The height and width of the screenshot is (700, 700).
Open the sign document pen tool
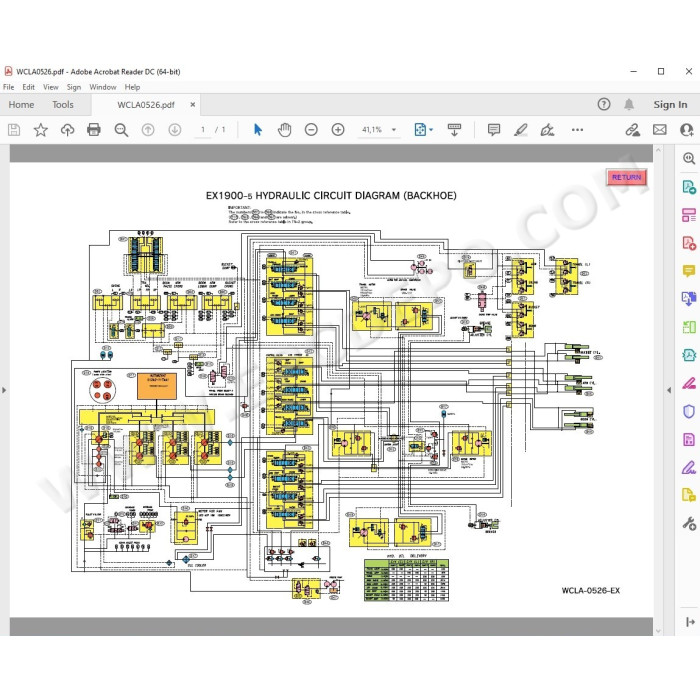547,130
